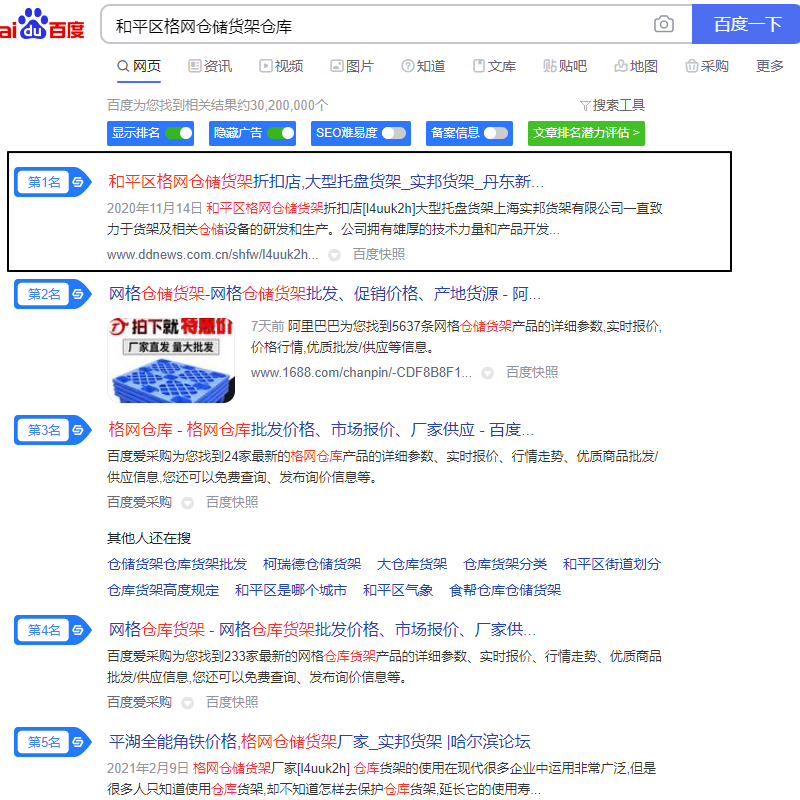This screenshot has height=800, width=800.
Task: Switch to the 图片 tab
Action: [352, 66]
